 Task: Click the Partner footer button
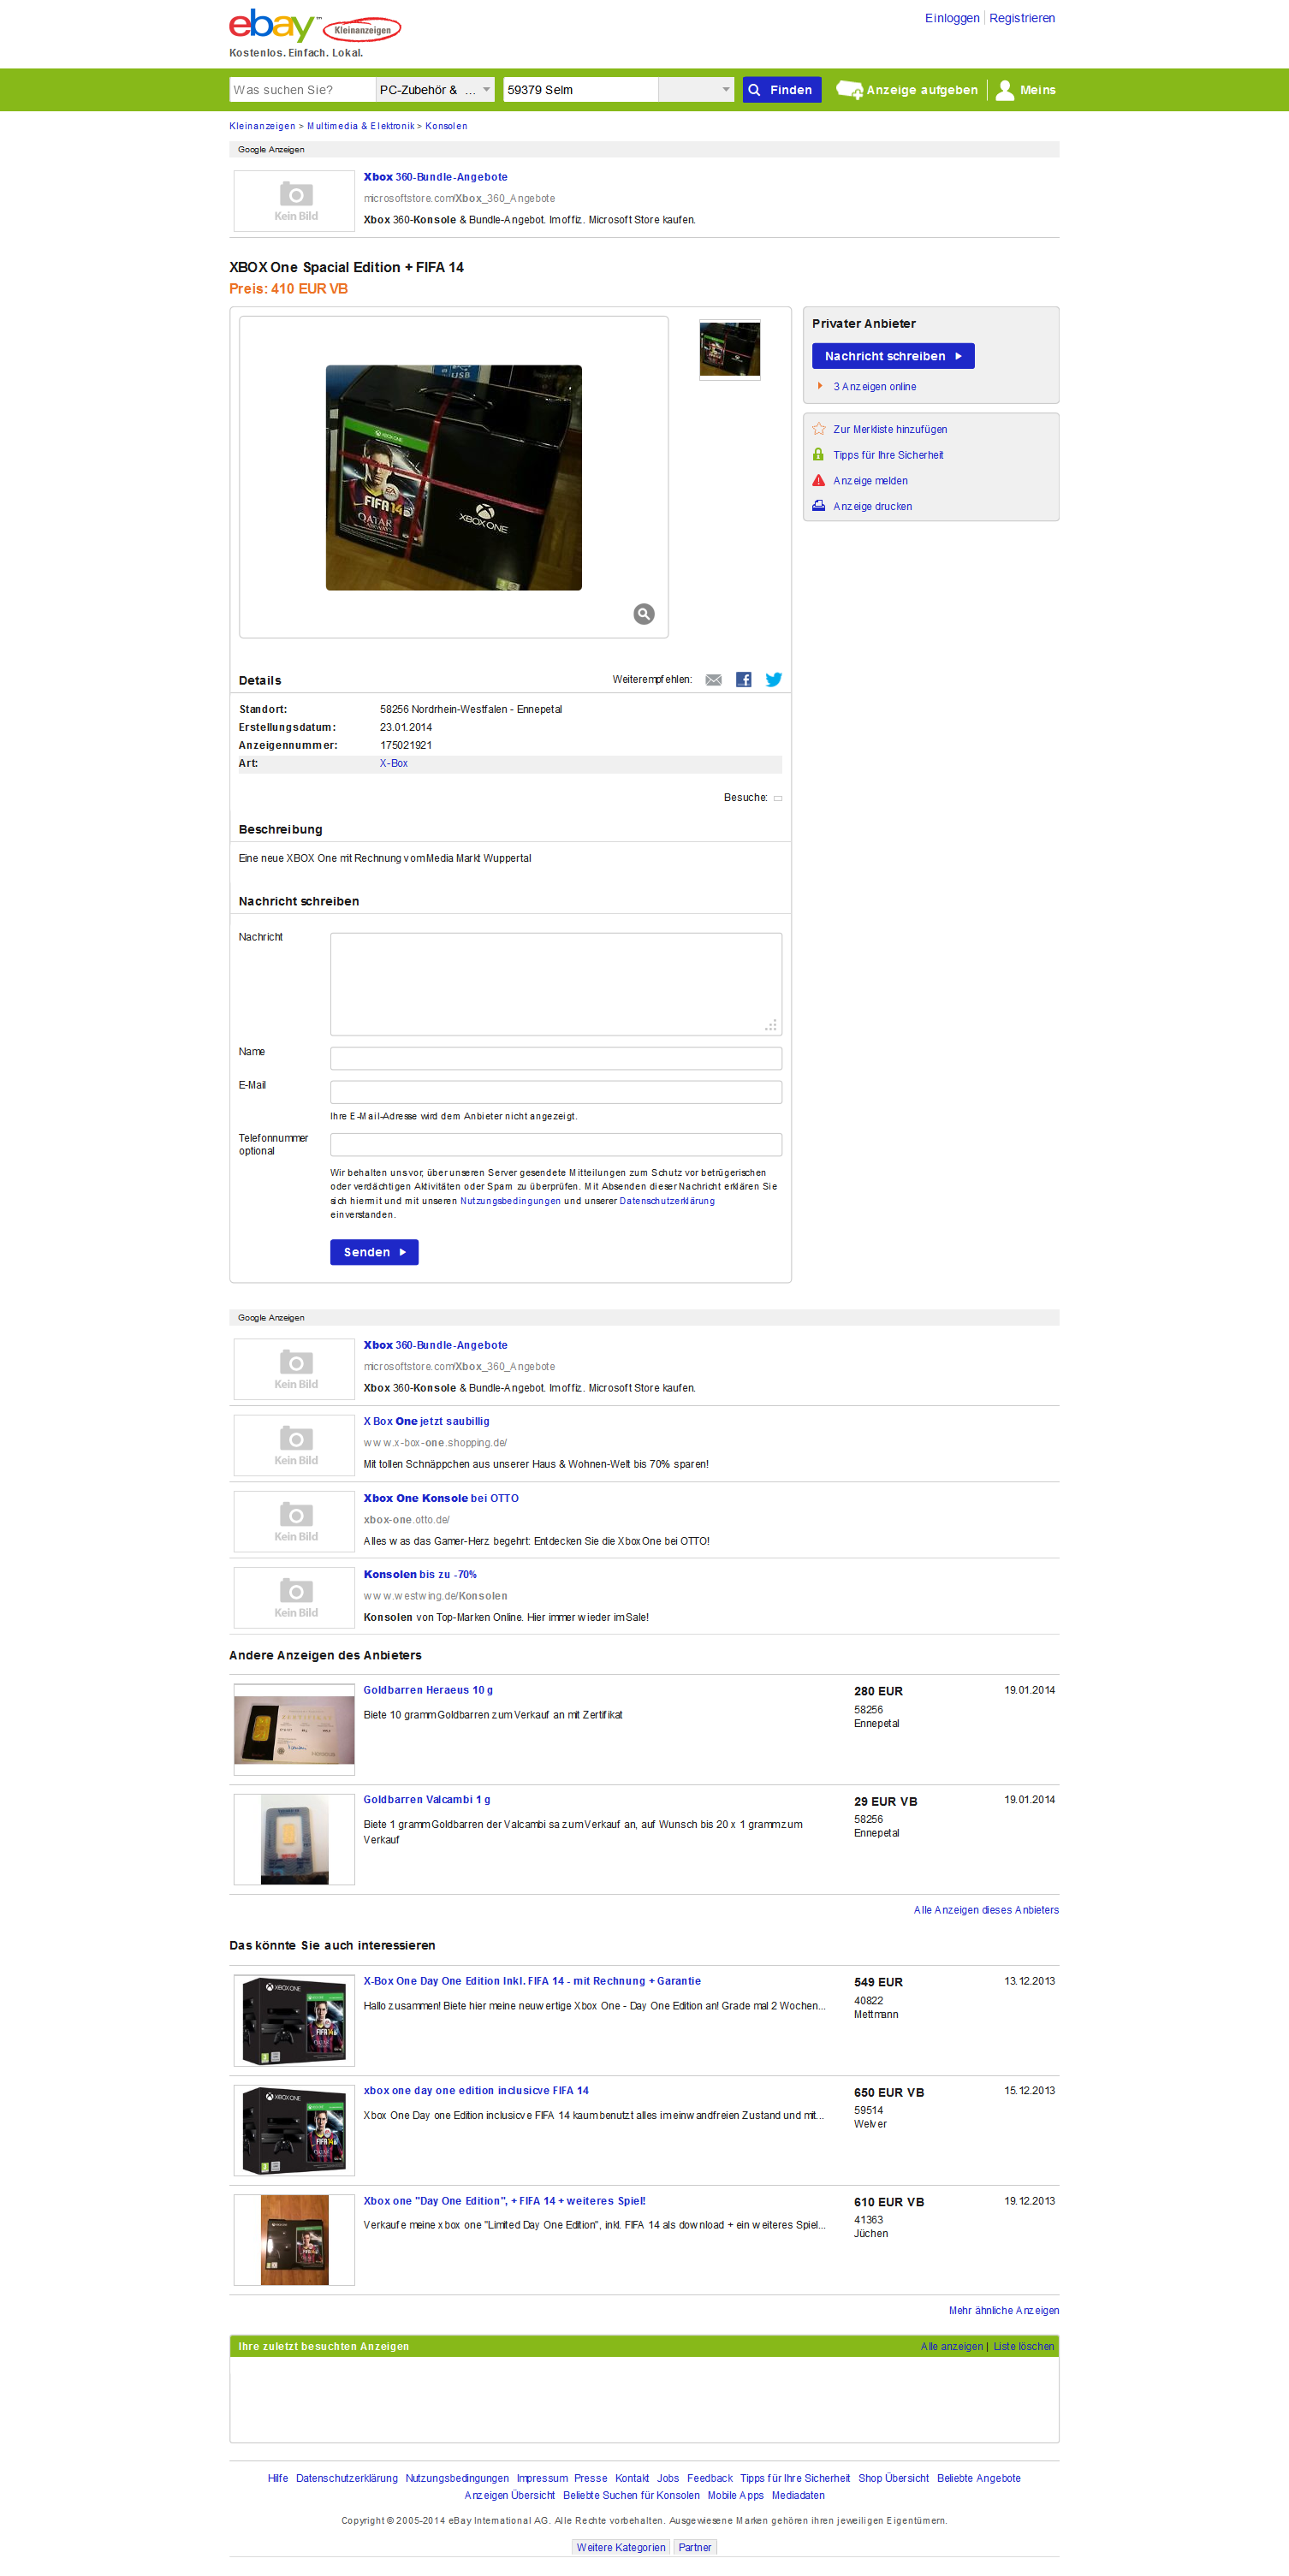[695, 2547]
